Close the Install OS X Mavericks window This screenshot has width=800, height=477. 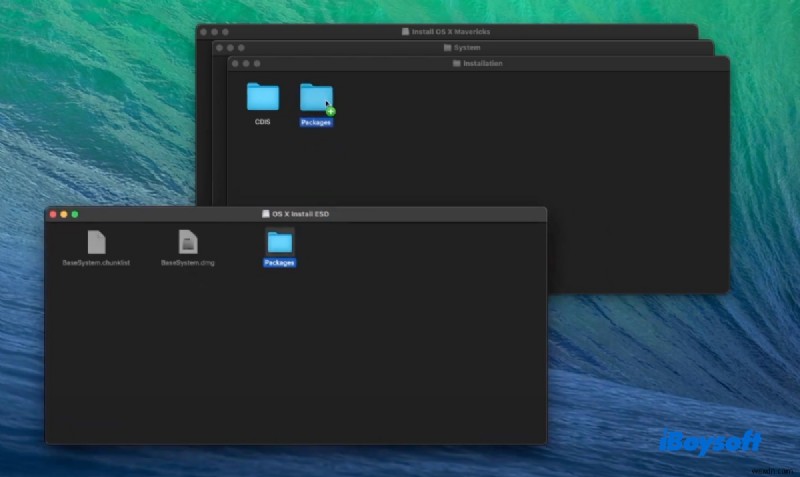point(204,32)
